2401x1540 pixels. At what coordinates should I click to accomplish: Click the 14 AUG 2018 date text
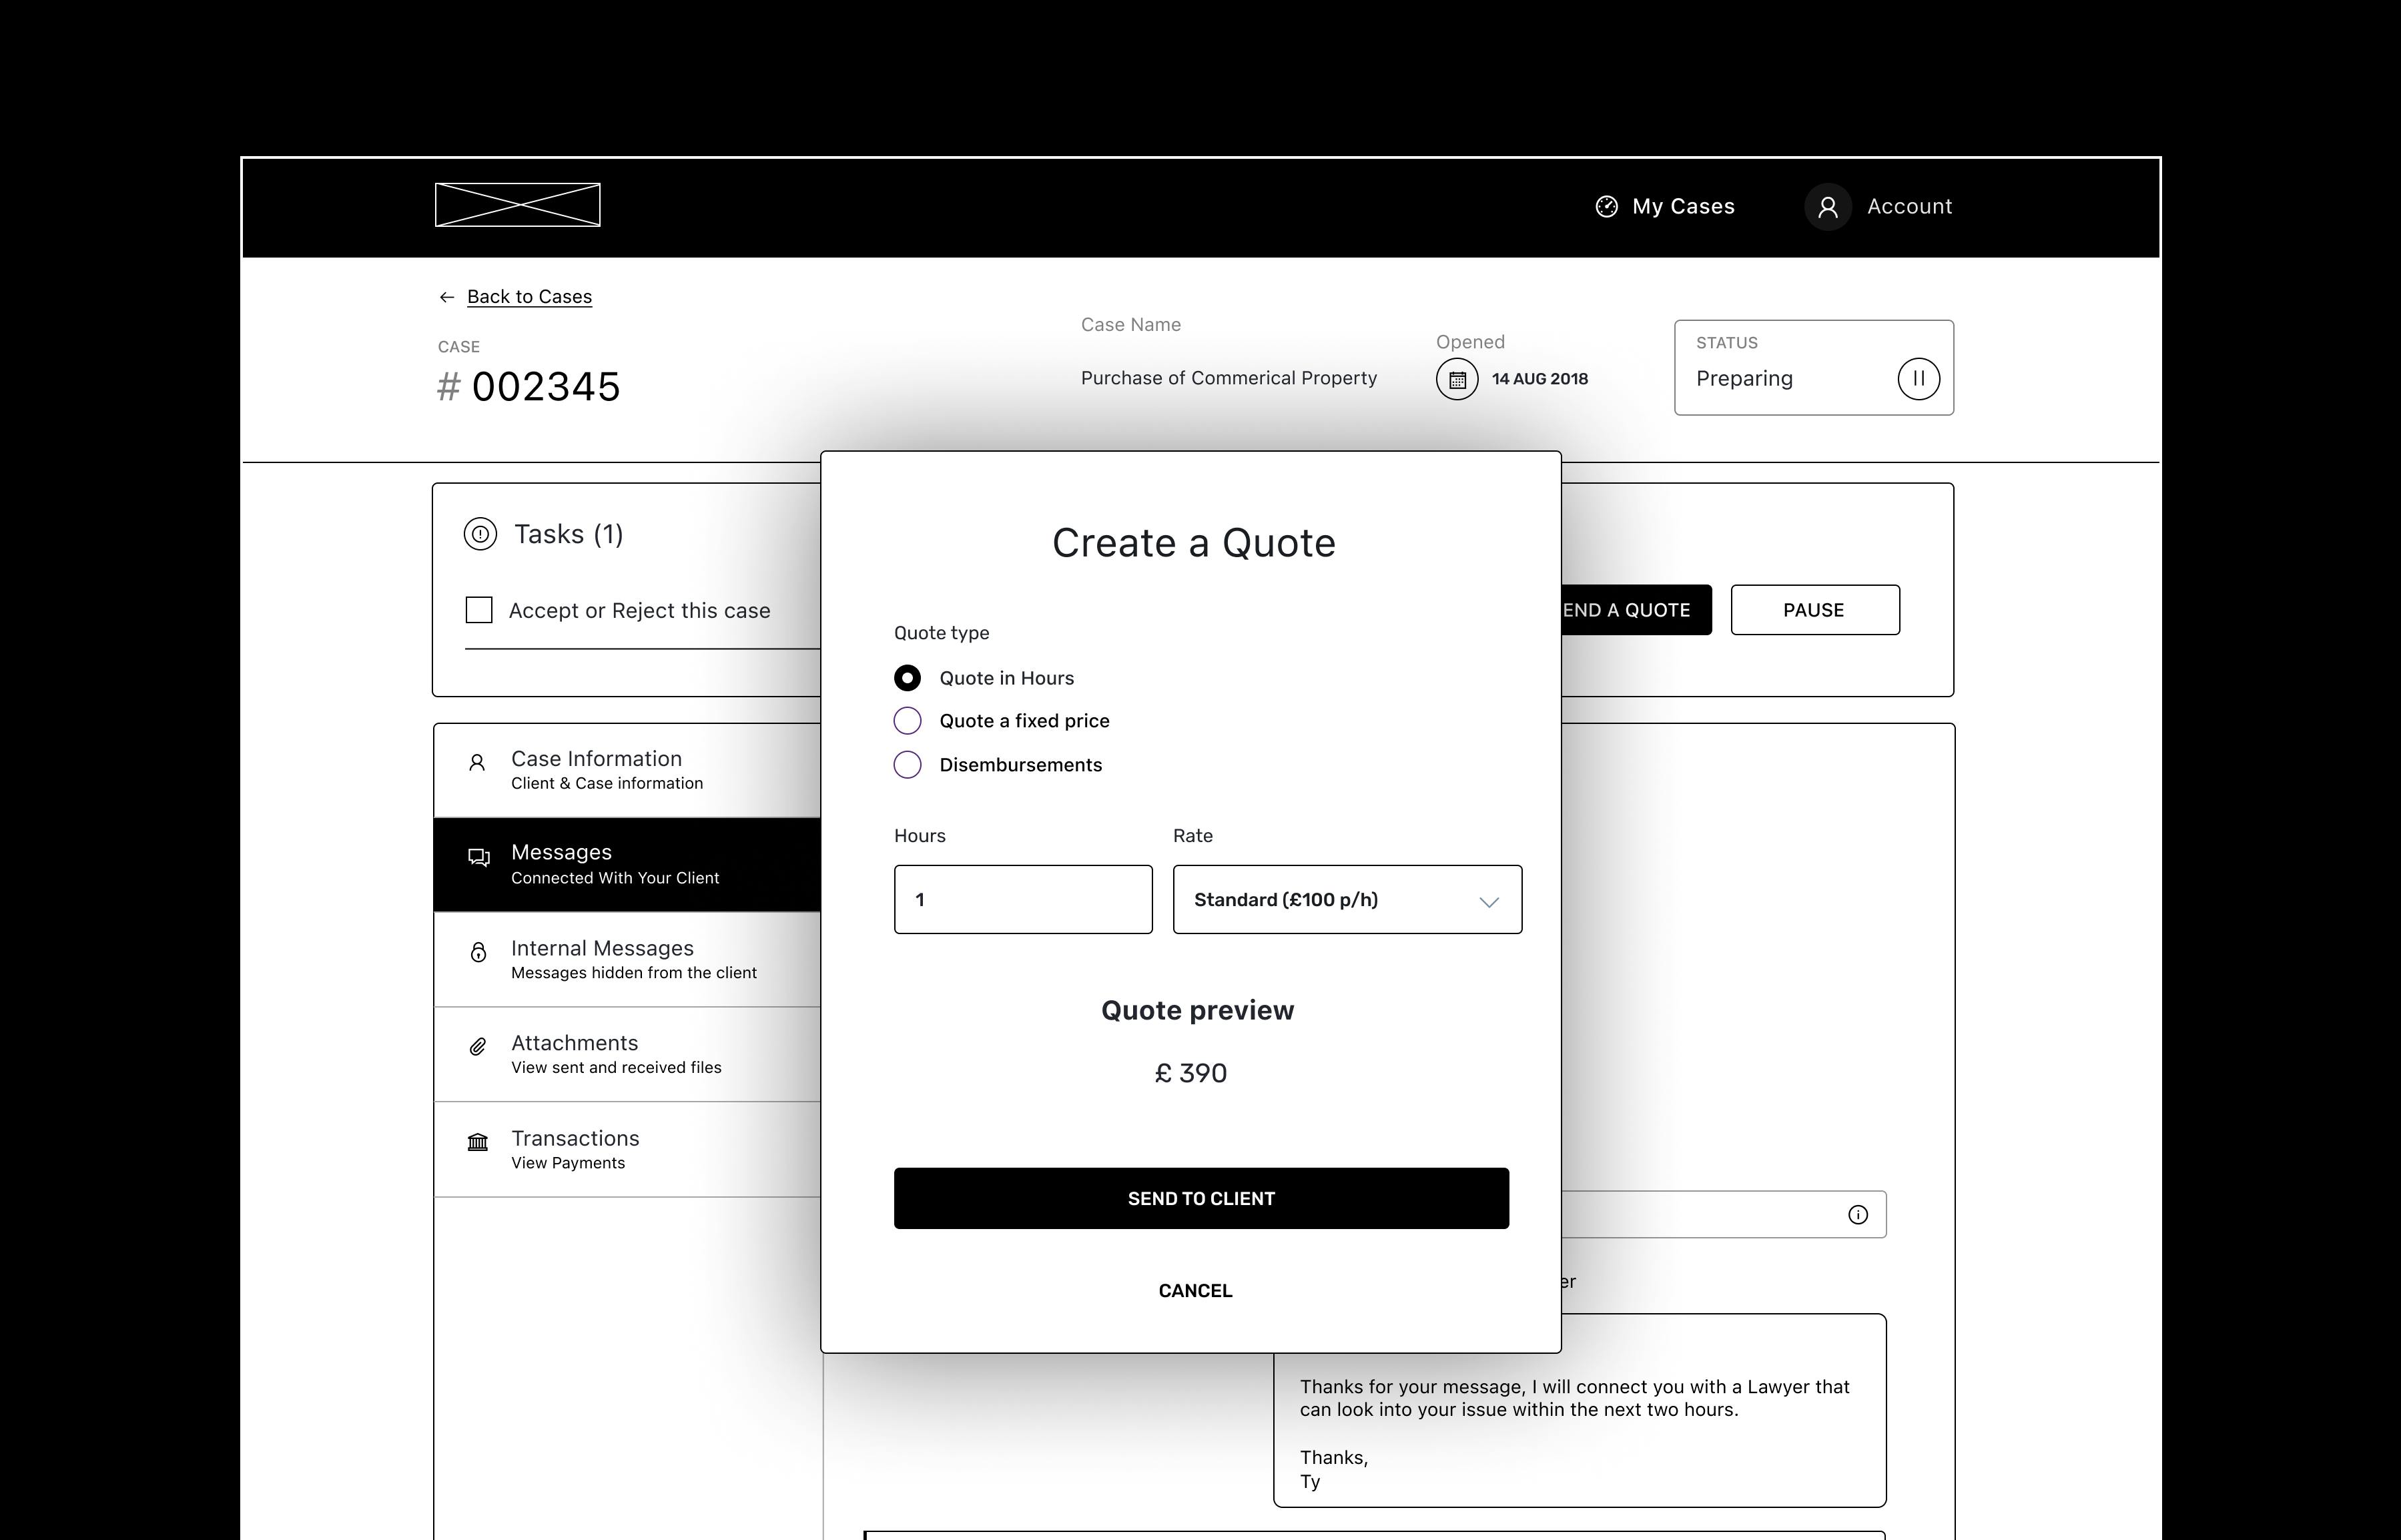(1539, 379)
